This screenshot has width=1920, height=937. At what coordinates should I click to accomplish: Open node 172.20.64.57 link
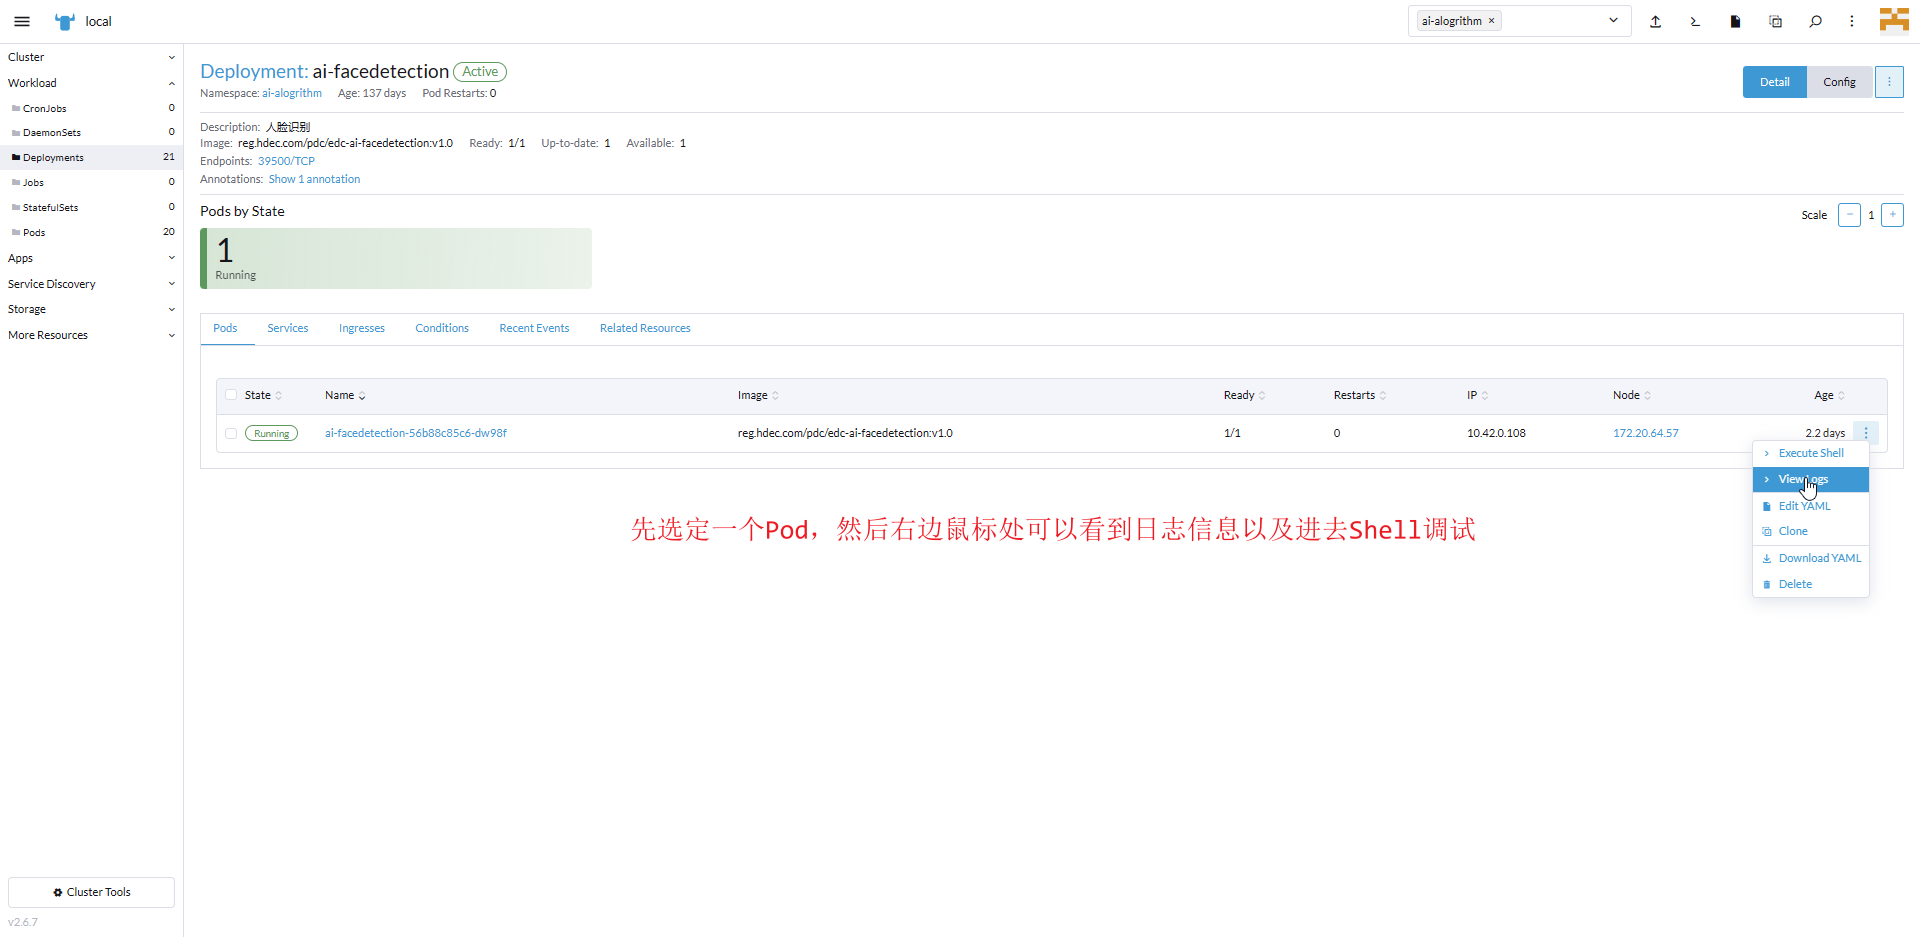coord(1646,433)
